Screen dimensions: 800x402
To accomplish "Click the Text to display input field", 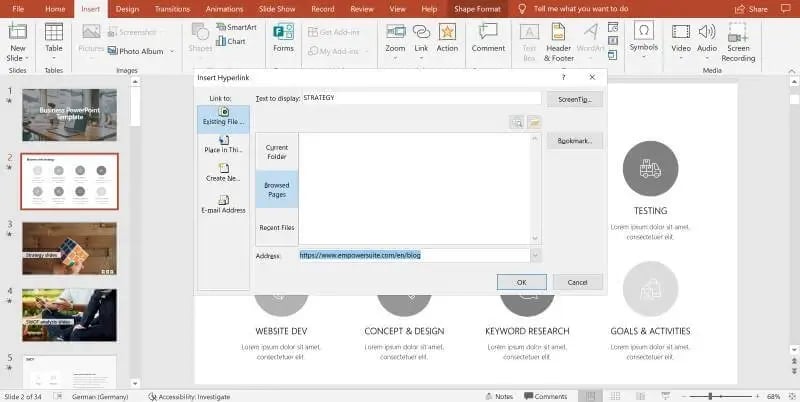I will [420, 98].
